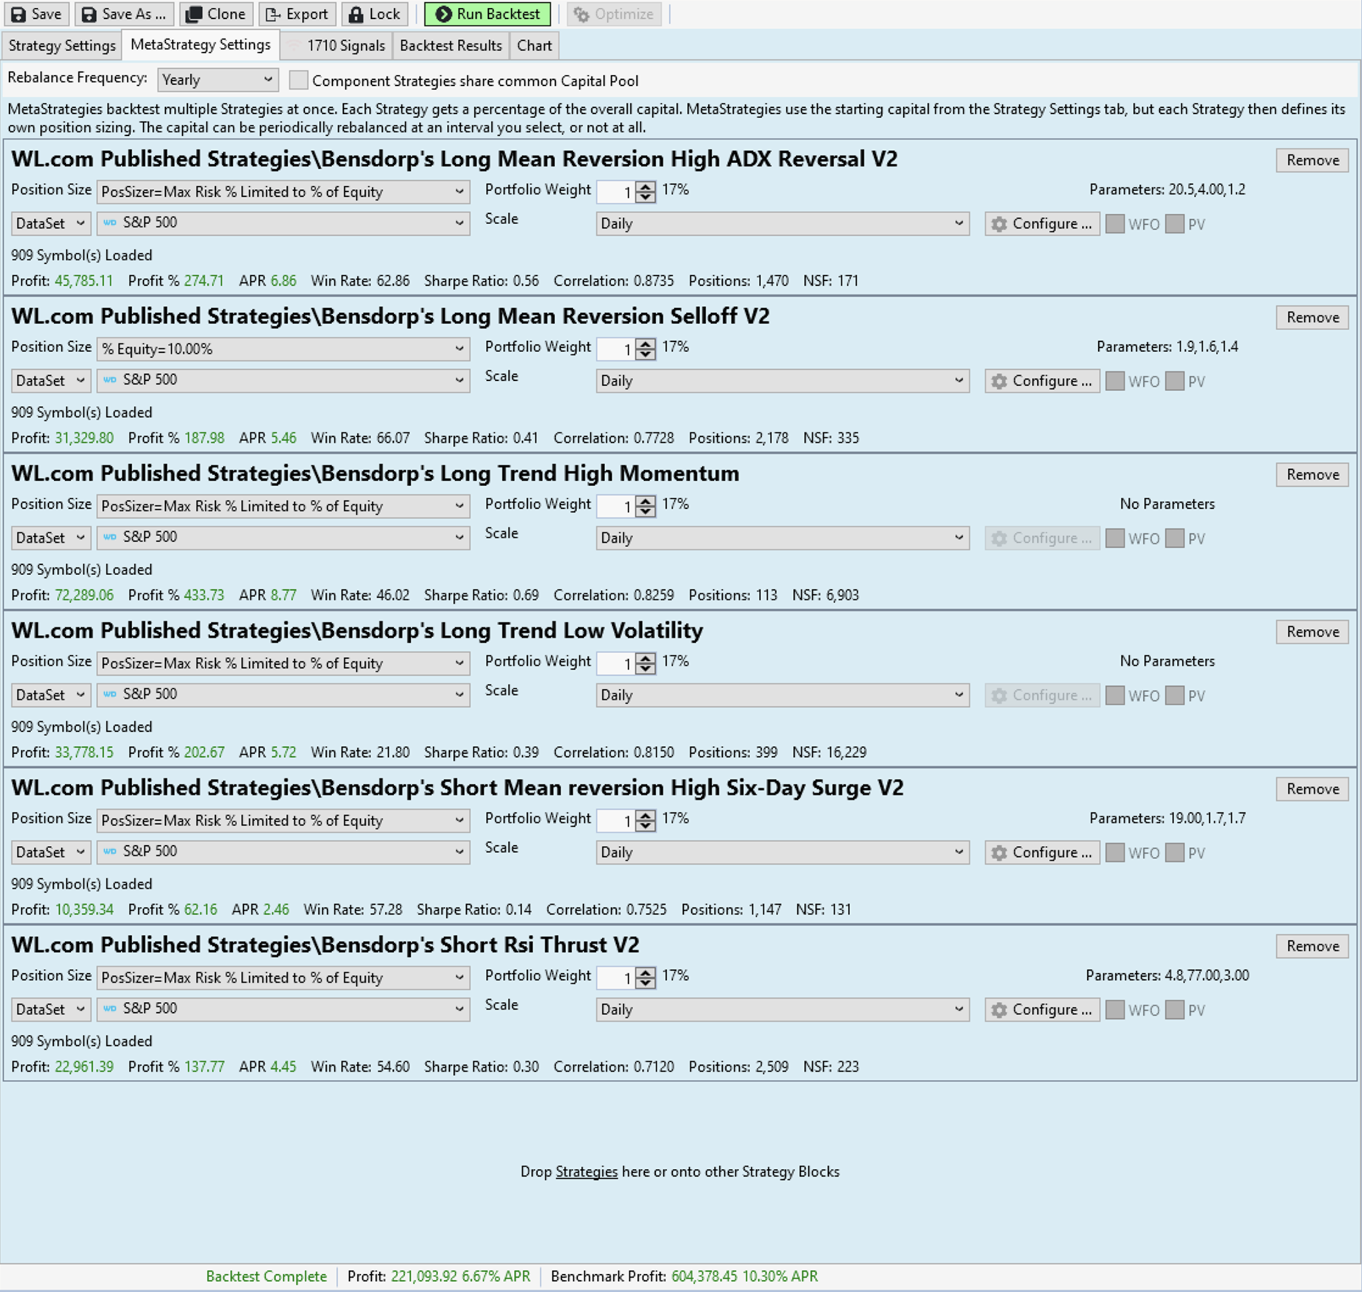1362x1292 pixels.
Task: Remove the Long Trend High Momentum strategy
Action: pyautogui.click(x=1312, y=474)
